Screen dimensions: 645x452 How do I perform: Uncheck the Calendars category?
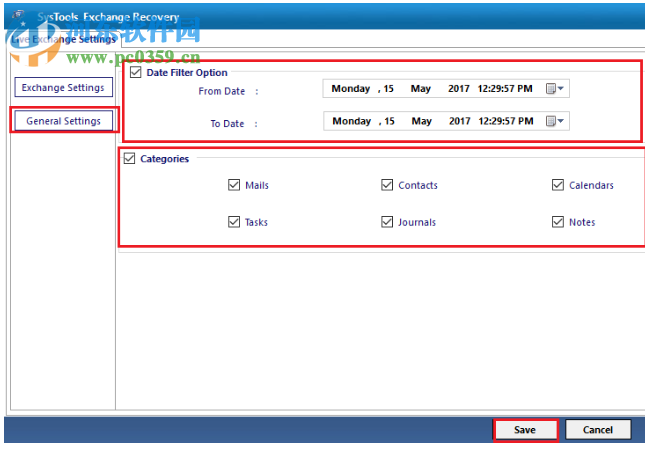(x=558, y=185)
